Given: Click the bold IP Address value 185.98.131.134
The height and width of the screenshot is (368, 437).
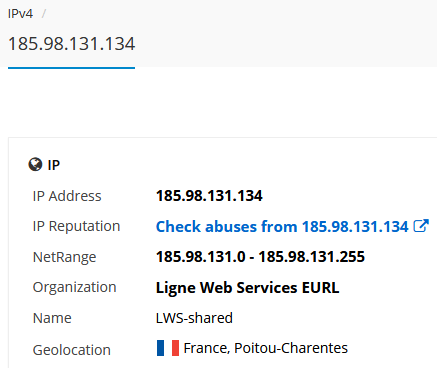Looking at the screenshot, I should 209,196.
